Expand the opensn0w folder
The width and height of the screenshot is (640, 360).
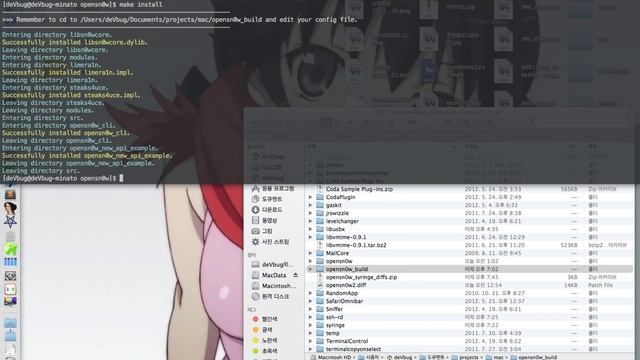310,261
